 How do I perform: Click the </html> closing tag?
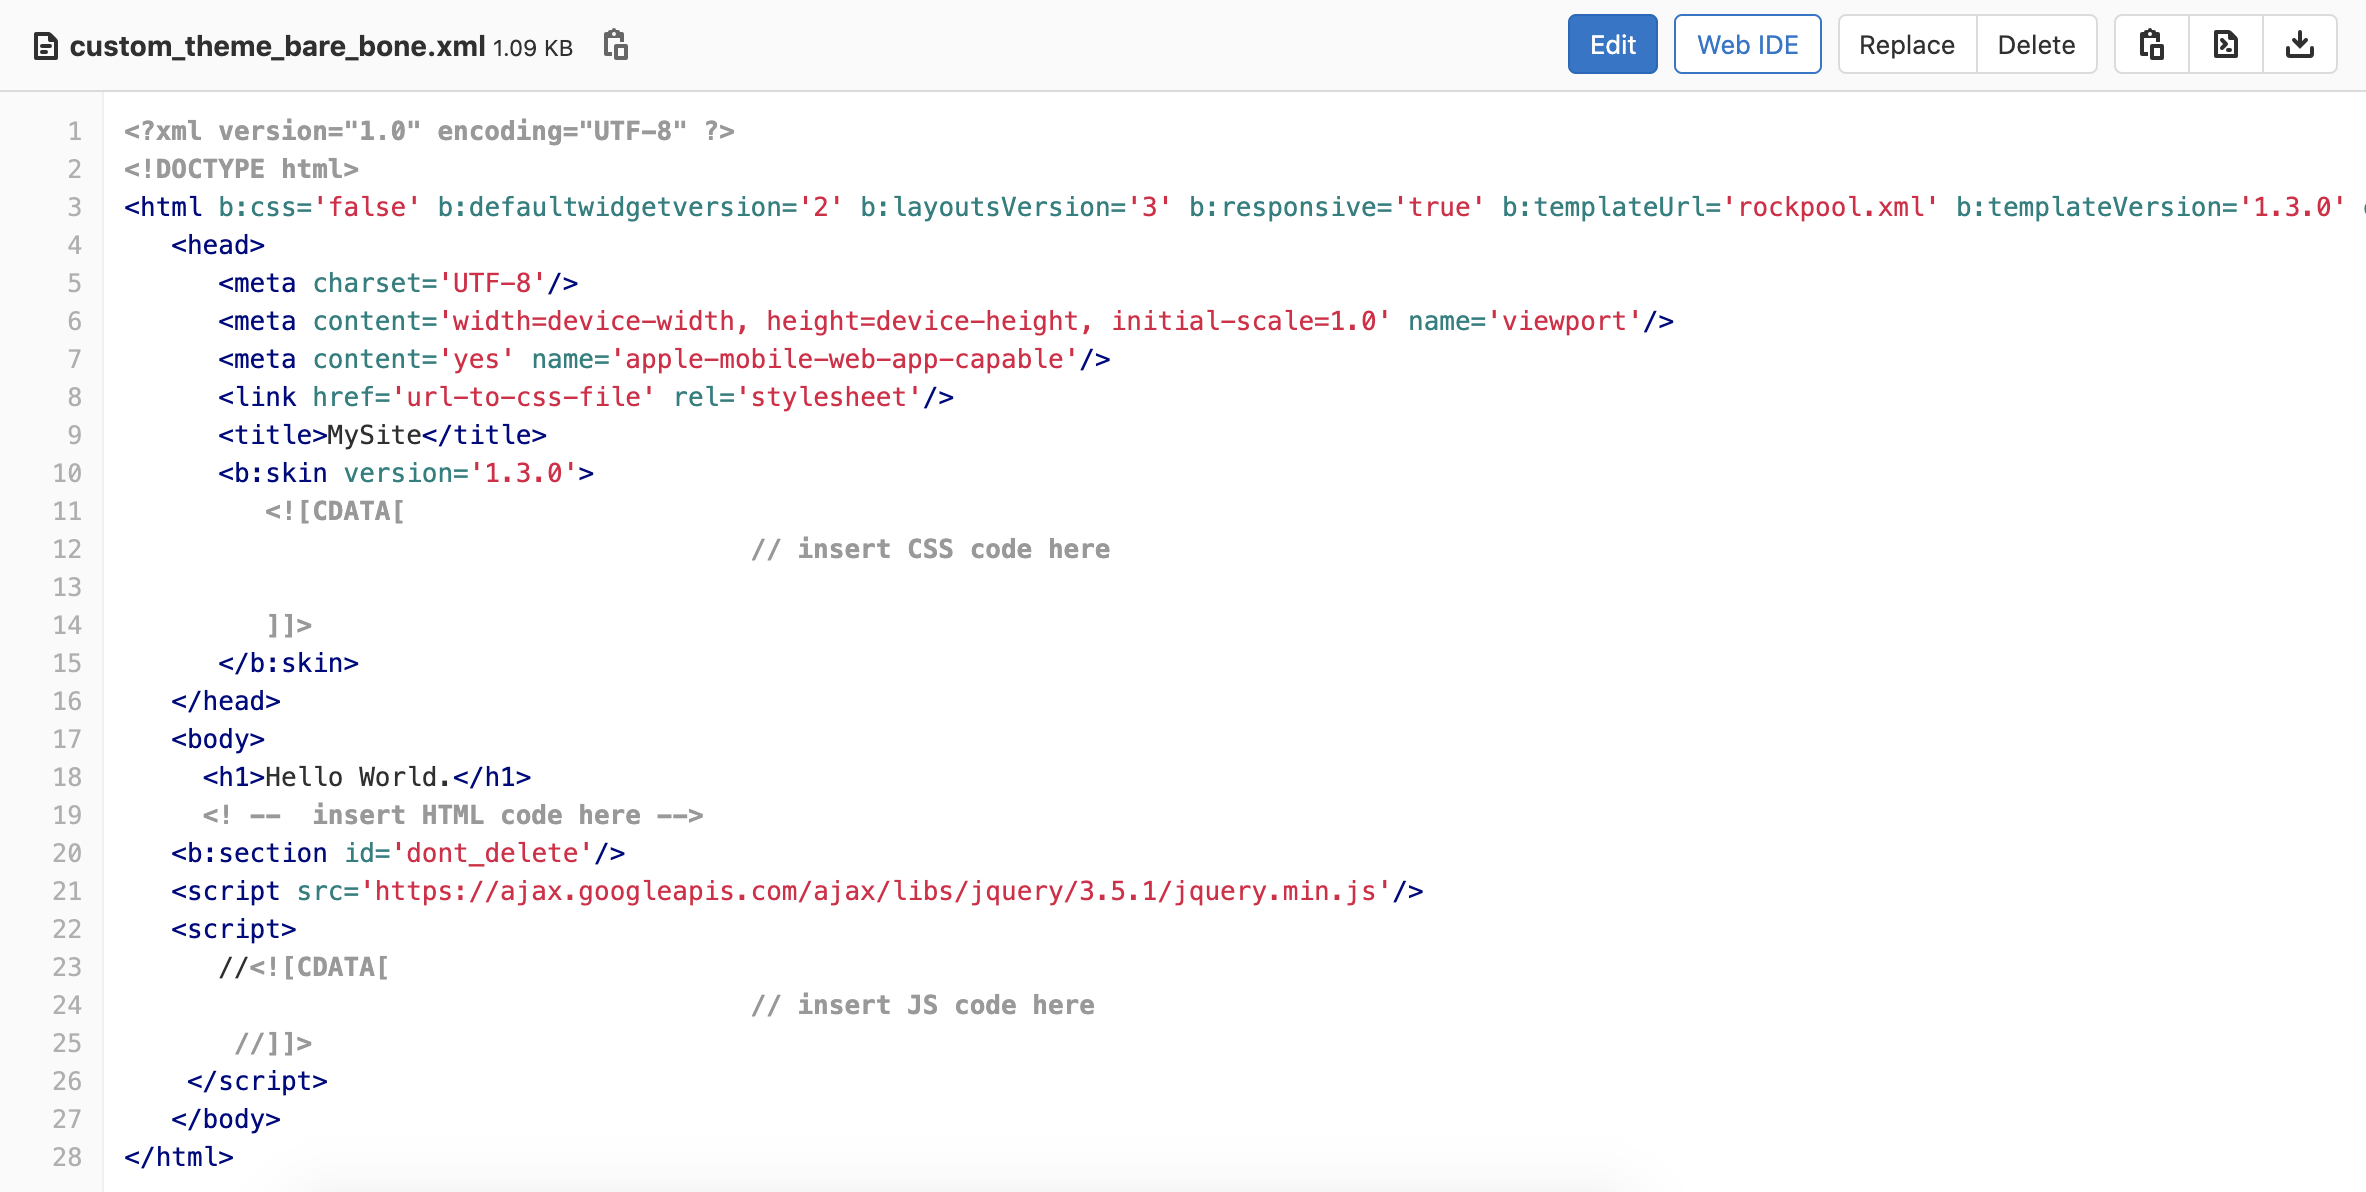click(x=178, y=1157)
